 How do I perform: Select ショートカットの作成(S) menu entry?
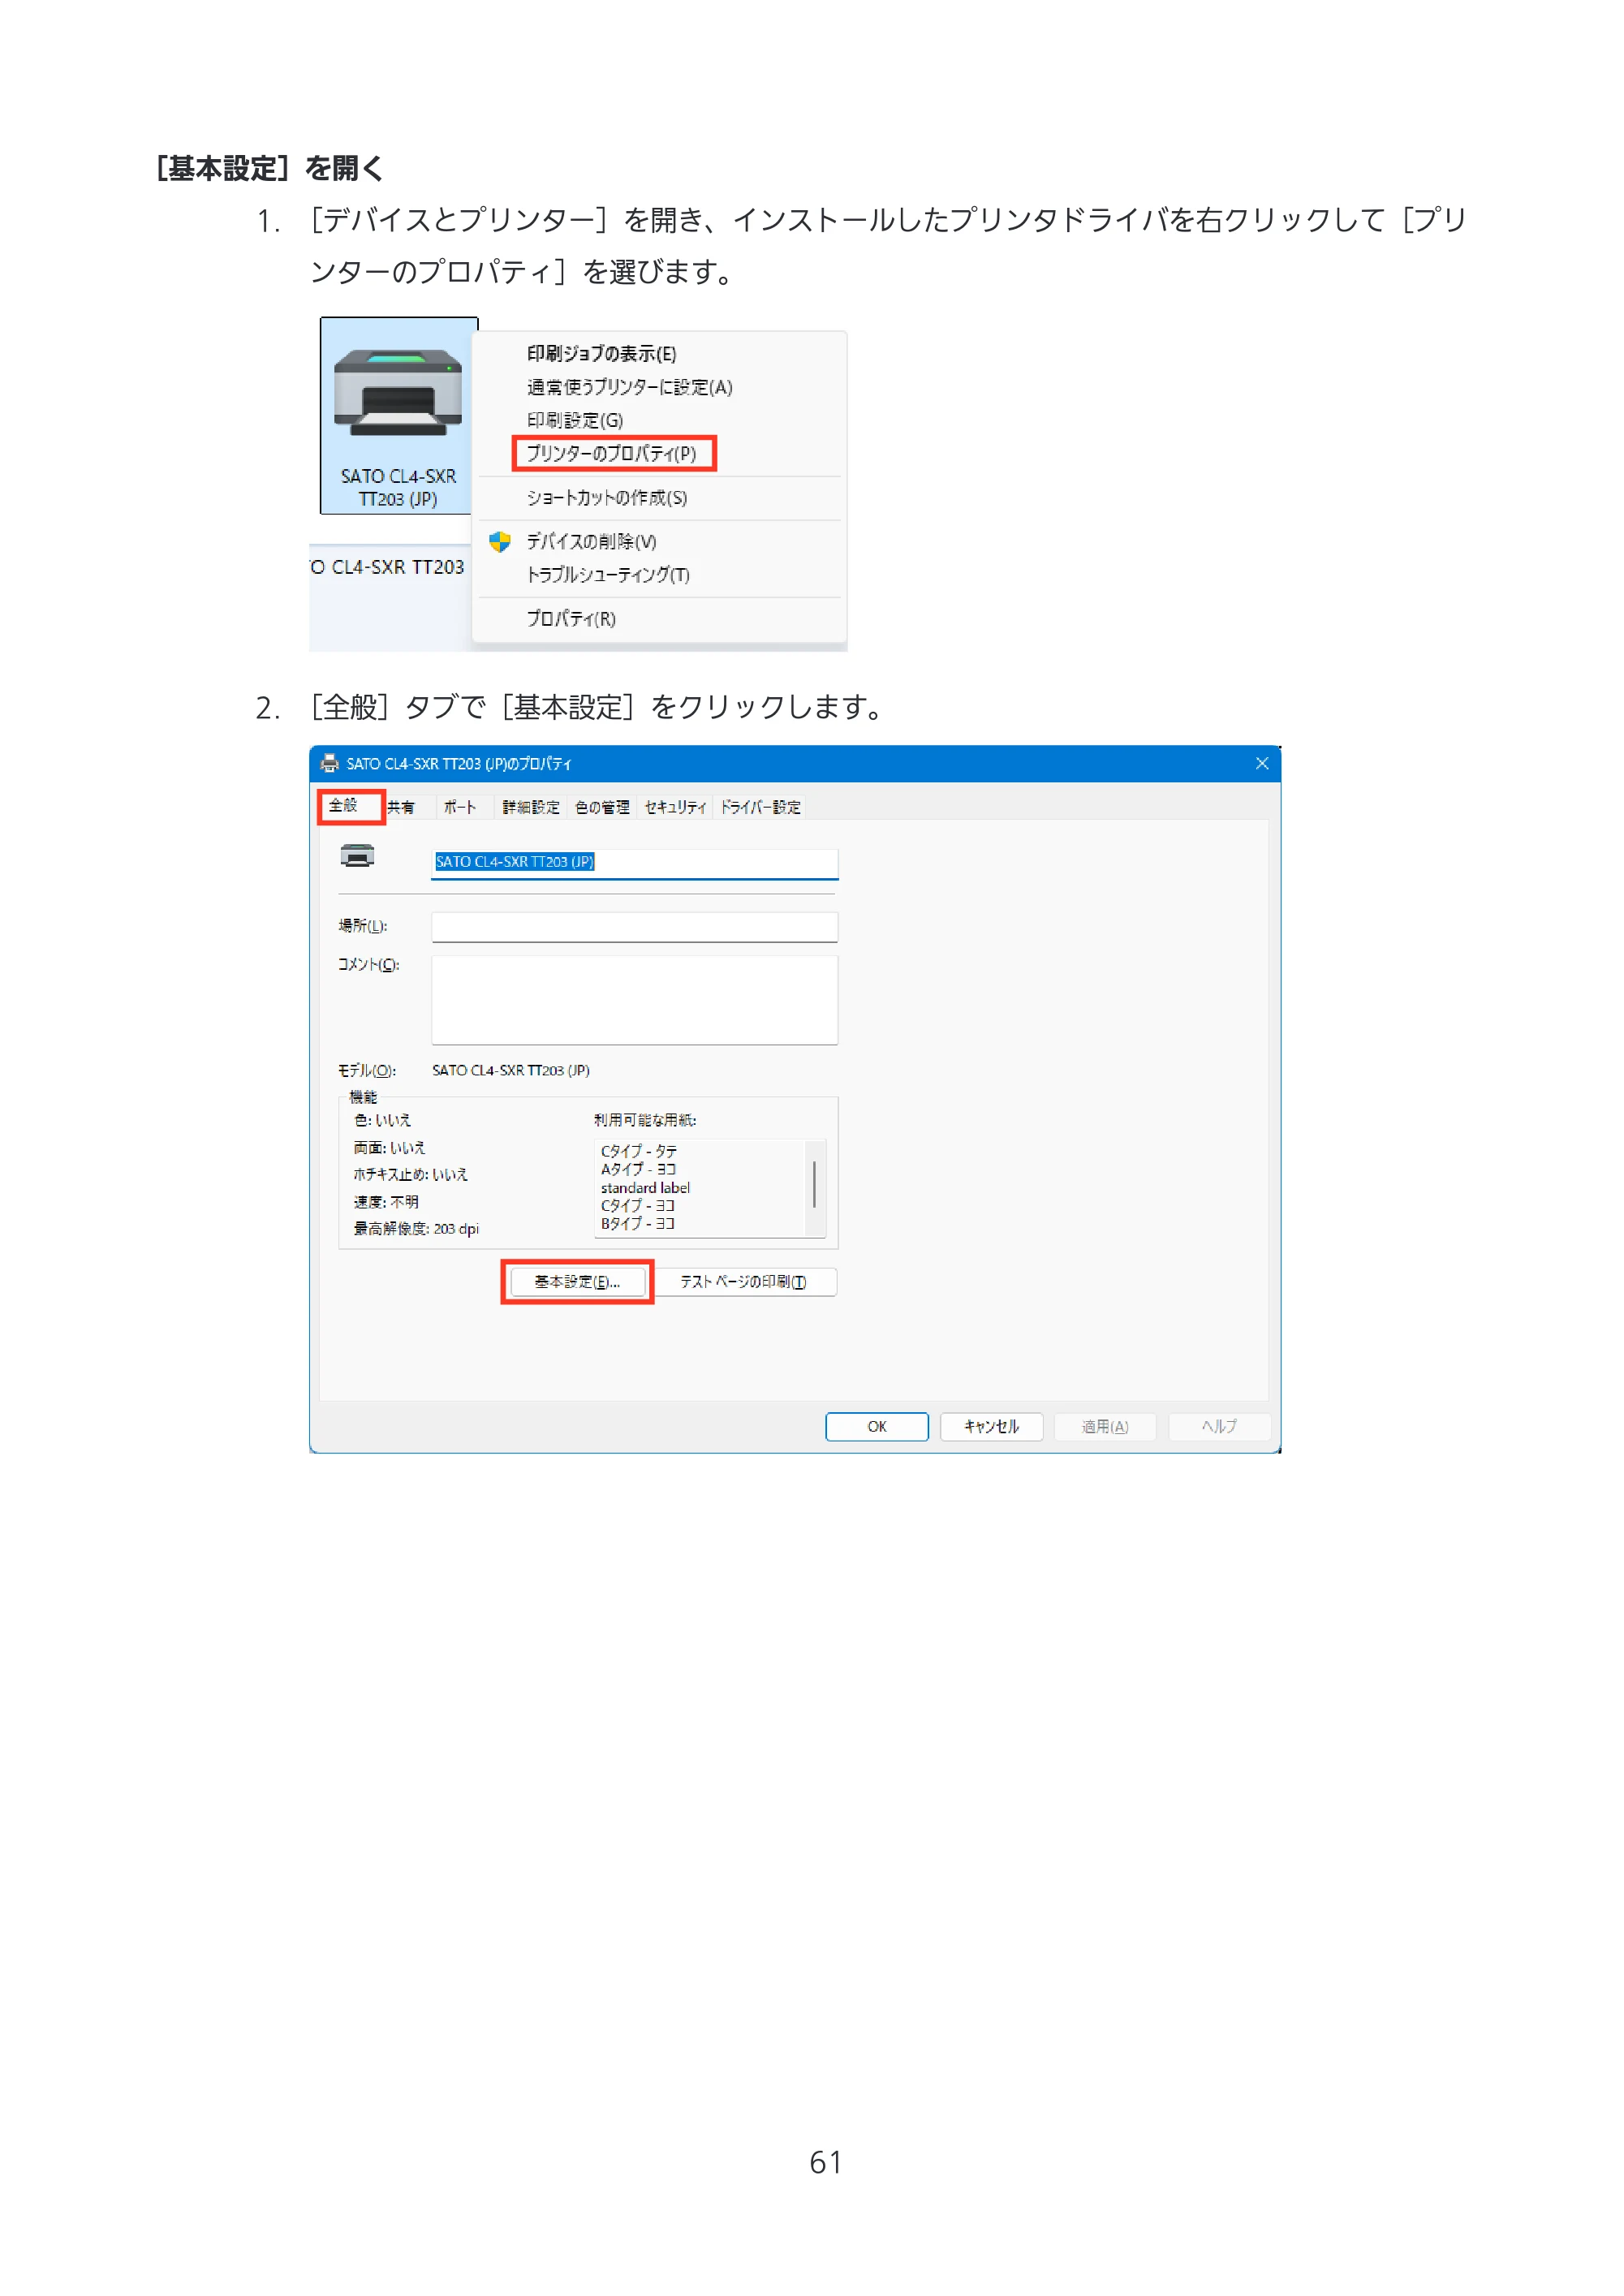(x=607, y=498)
